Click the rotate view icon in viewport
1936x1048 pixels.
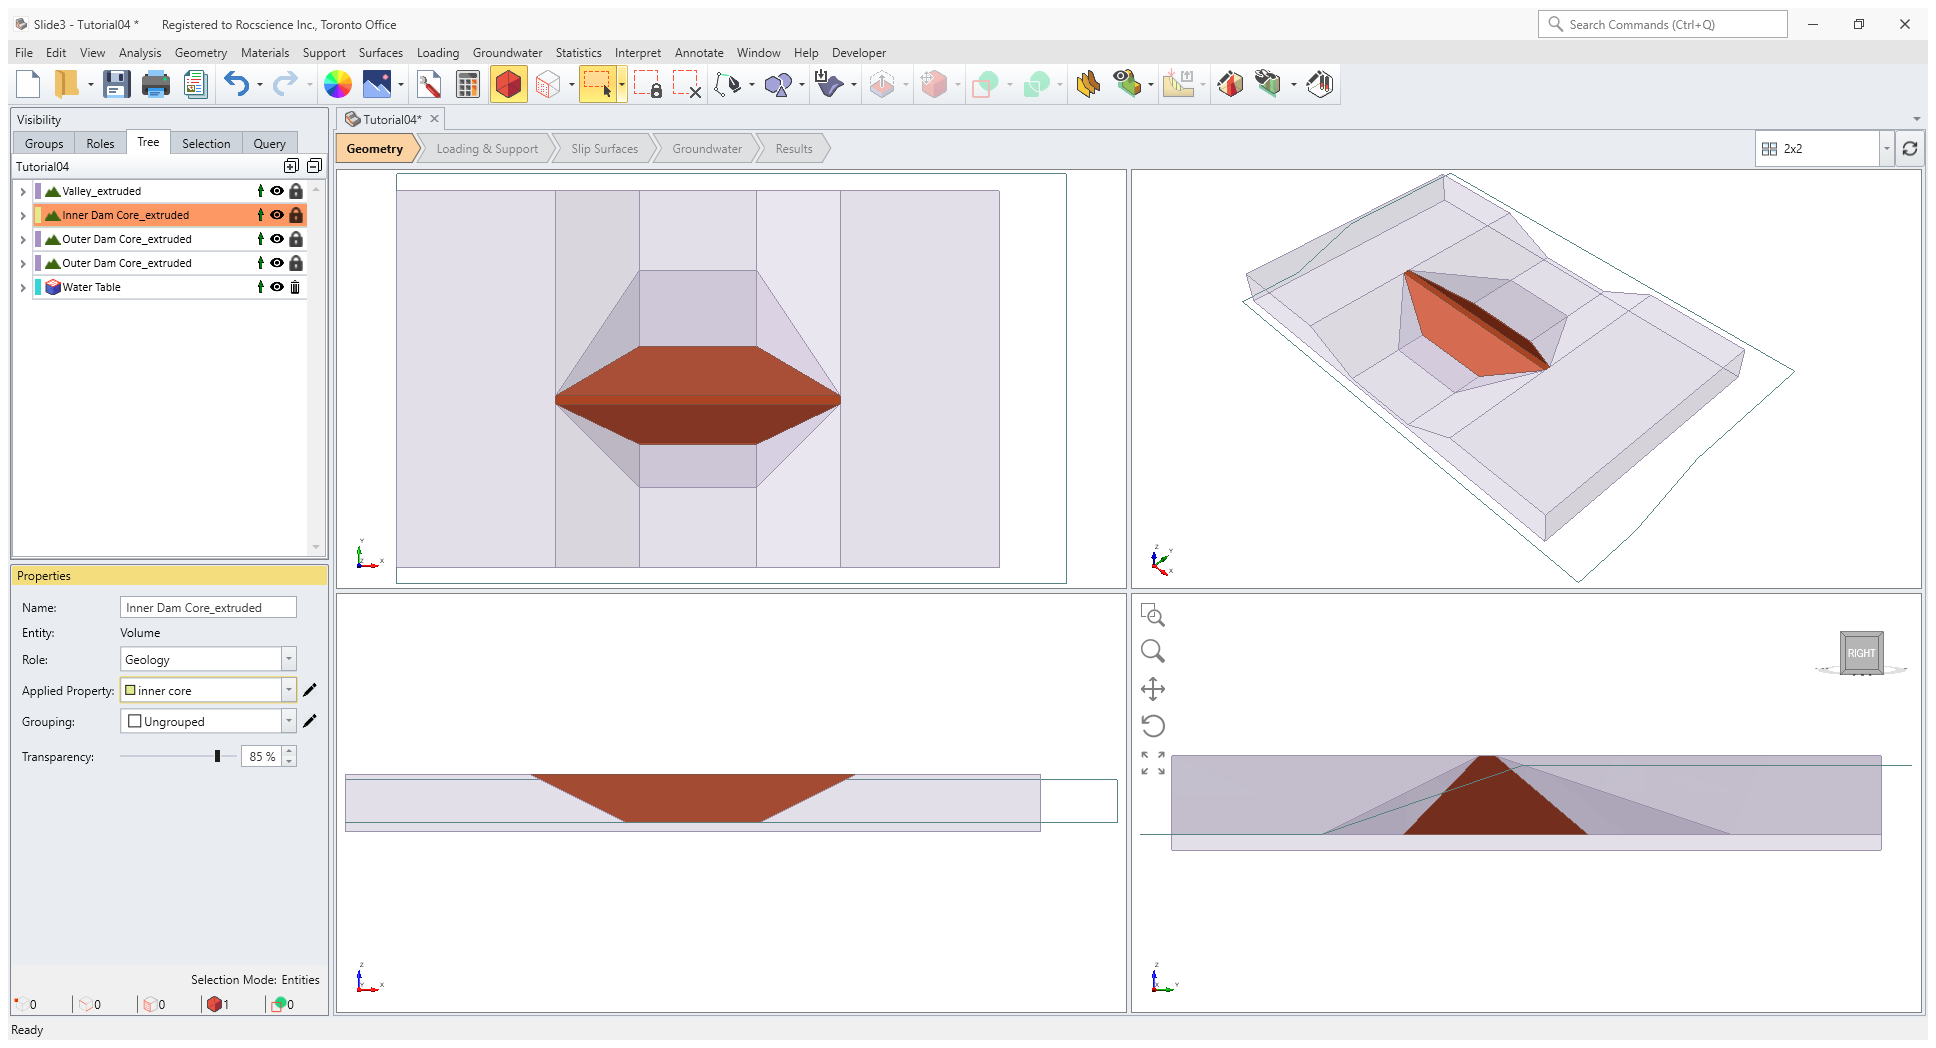(1153, 726)
